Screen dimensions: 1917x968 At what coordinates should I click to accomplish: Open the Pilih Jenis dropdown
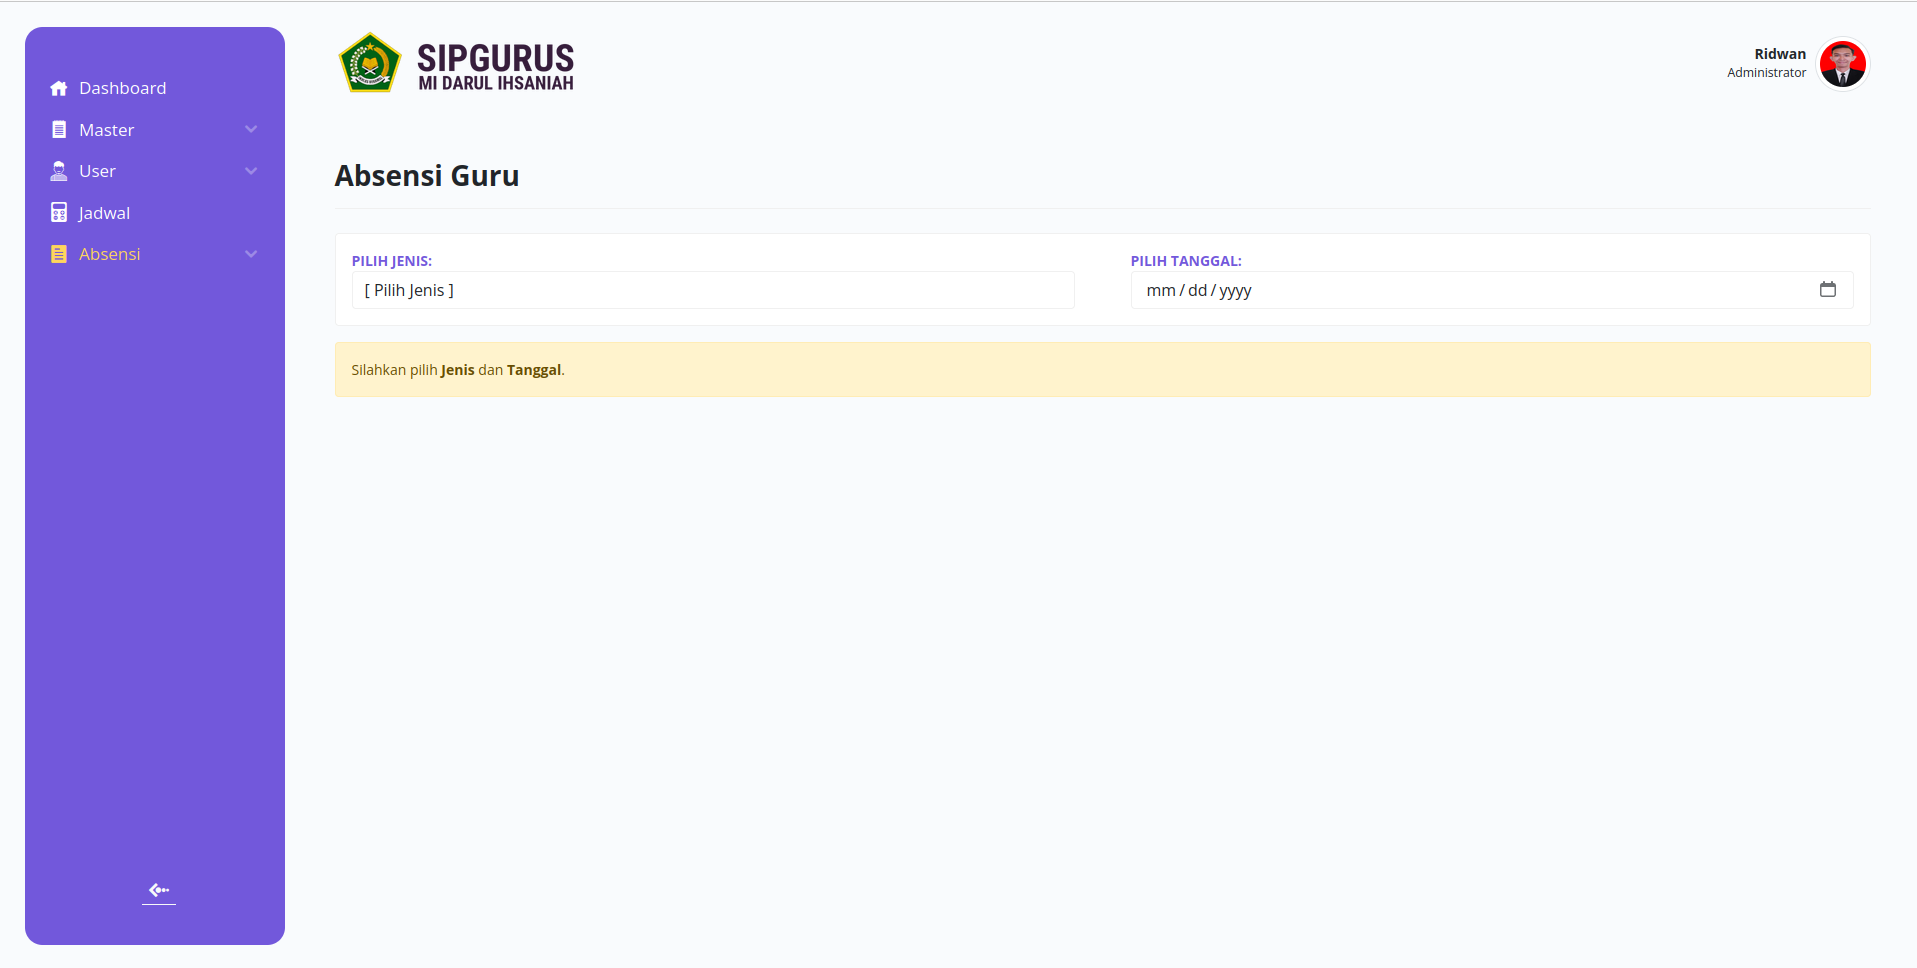[x=713, y=290]
